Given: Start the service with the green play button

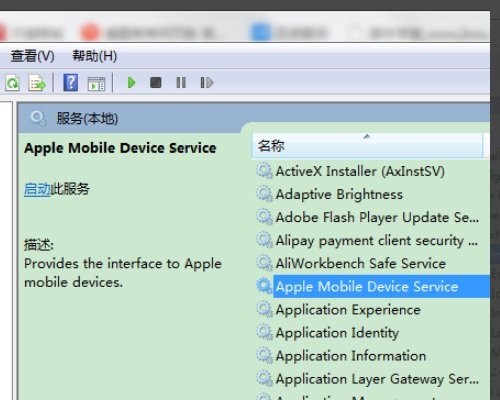Looking at the screenshot, I should [x=132, y=83].
